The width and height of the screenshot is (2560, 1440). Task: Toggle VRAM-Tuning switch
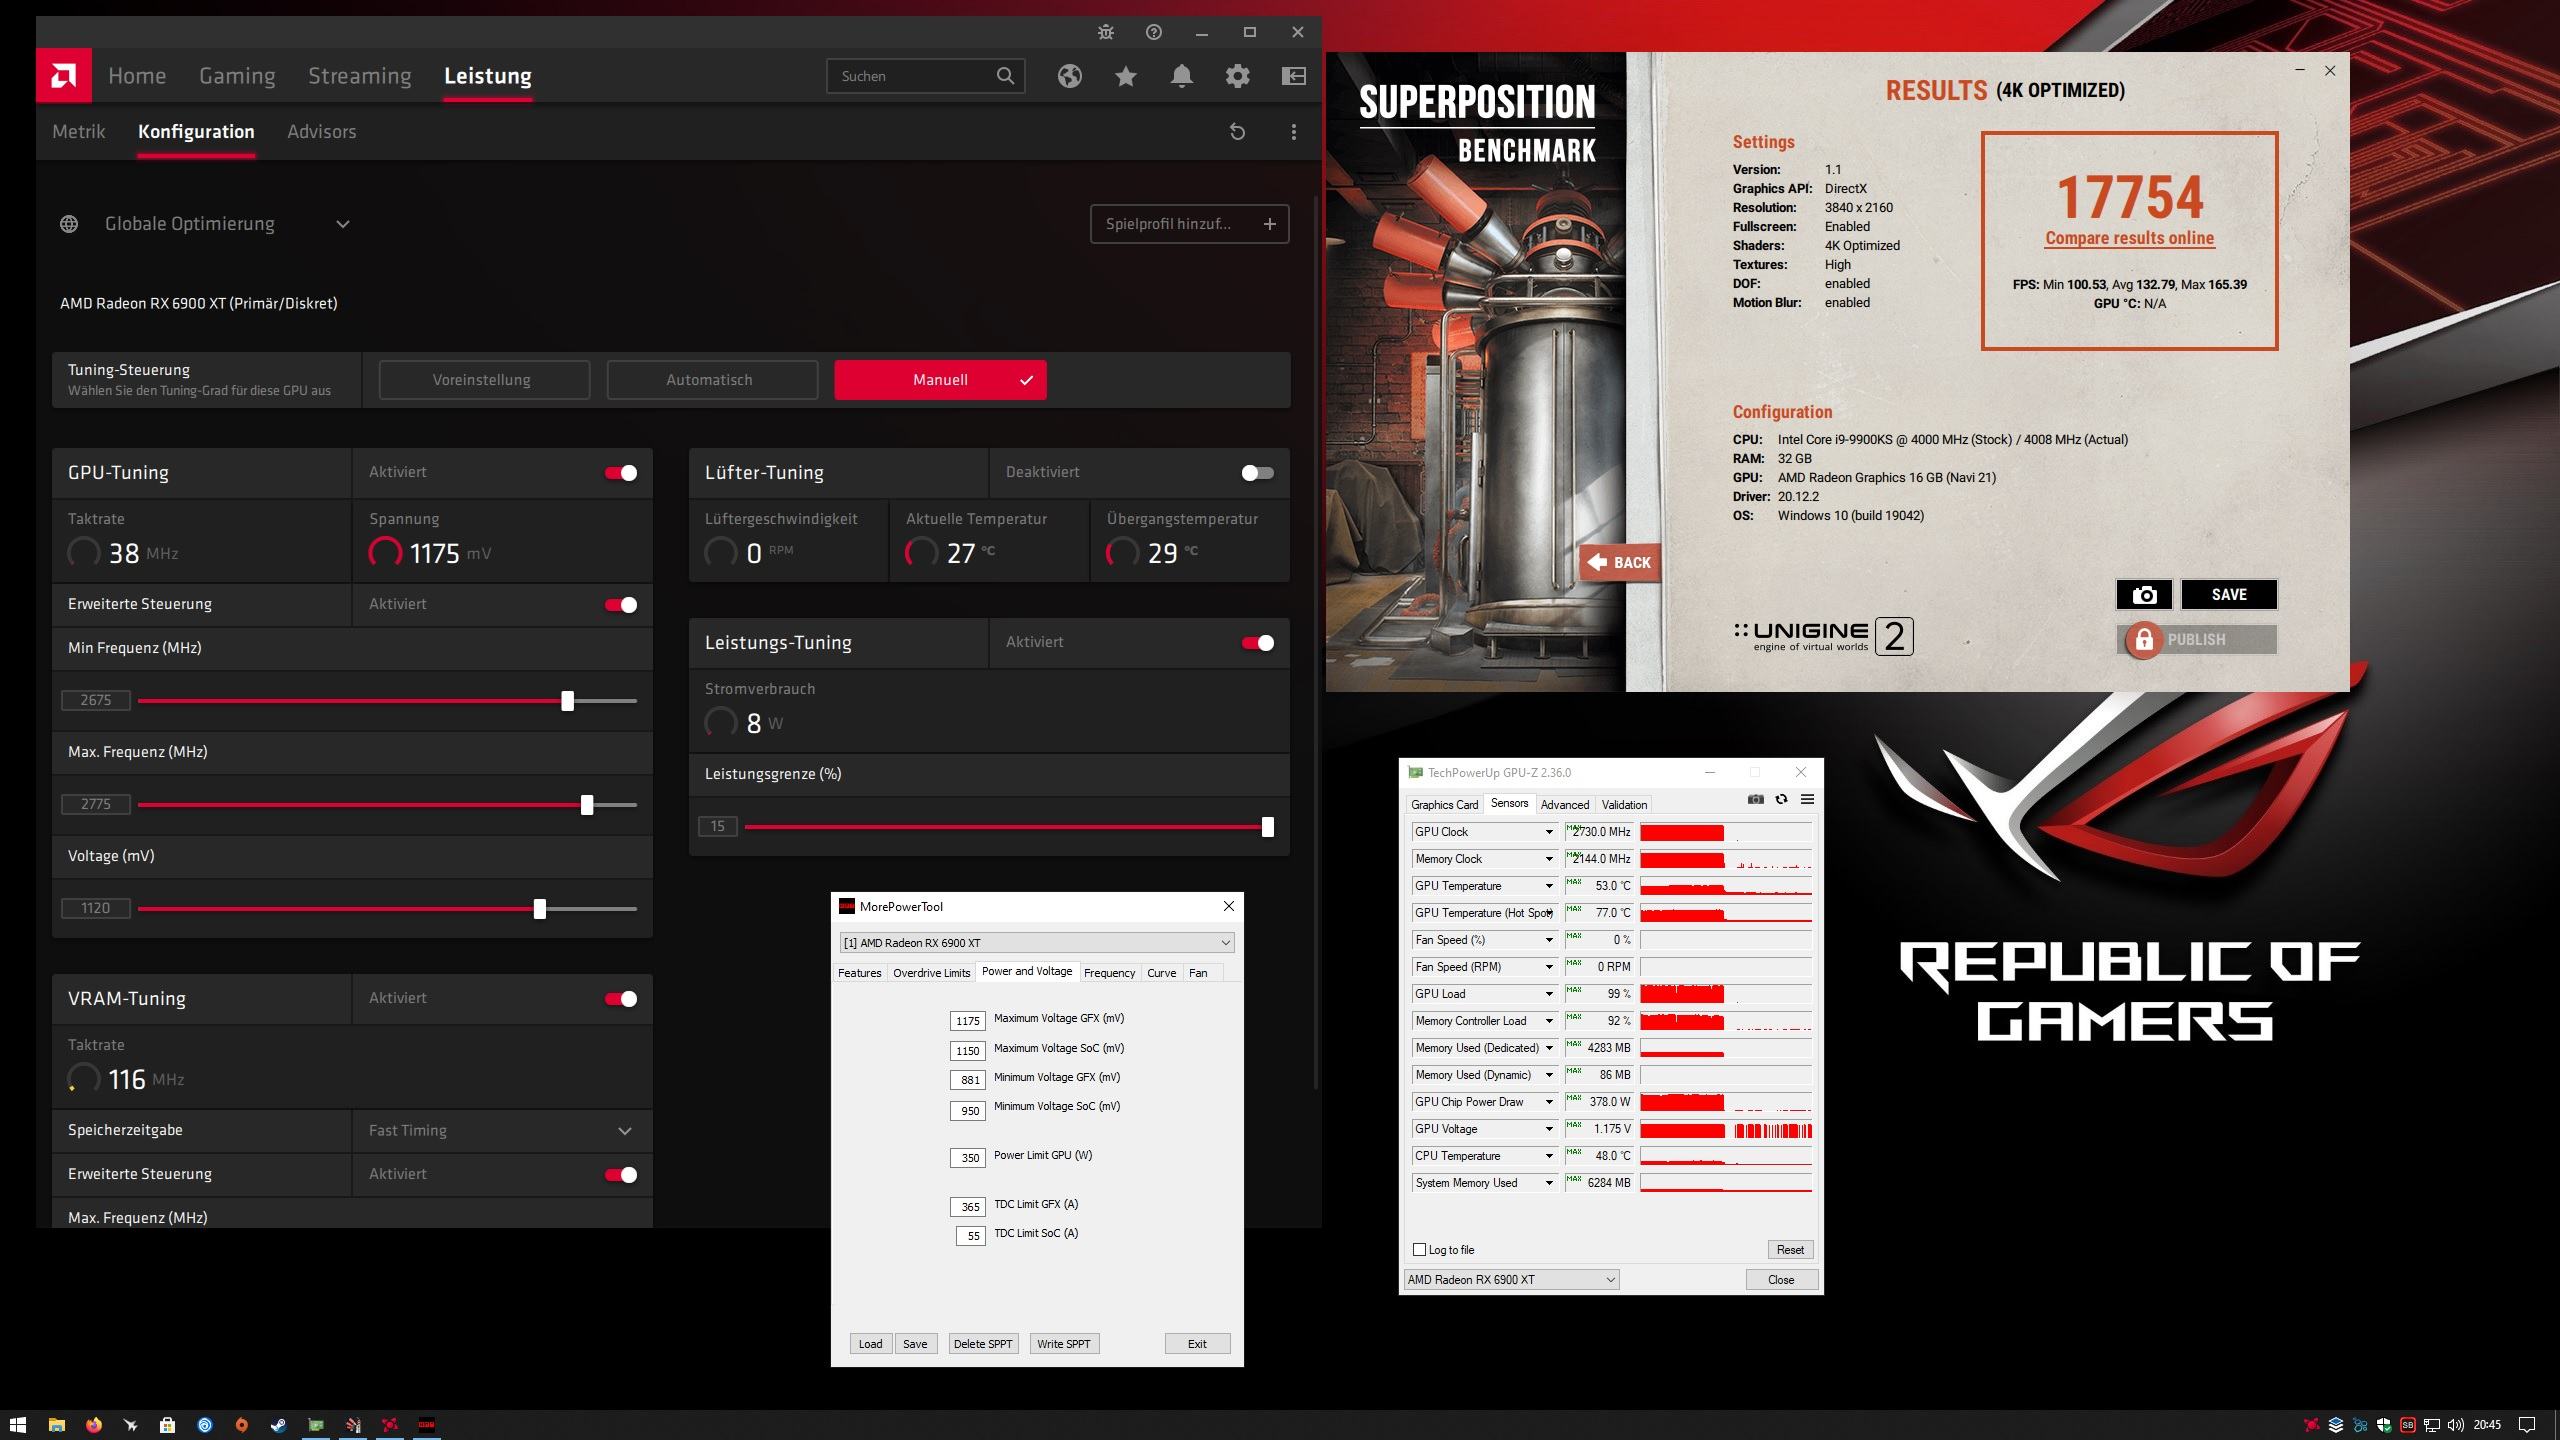[621, 999]
